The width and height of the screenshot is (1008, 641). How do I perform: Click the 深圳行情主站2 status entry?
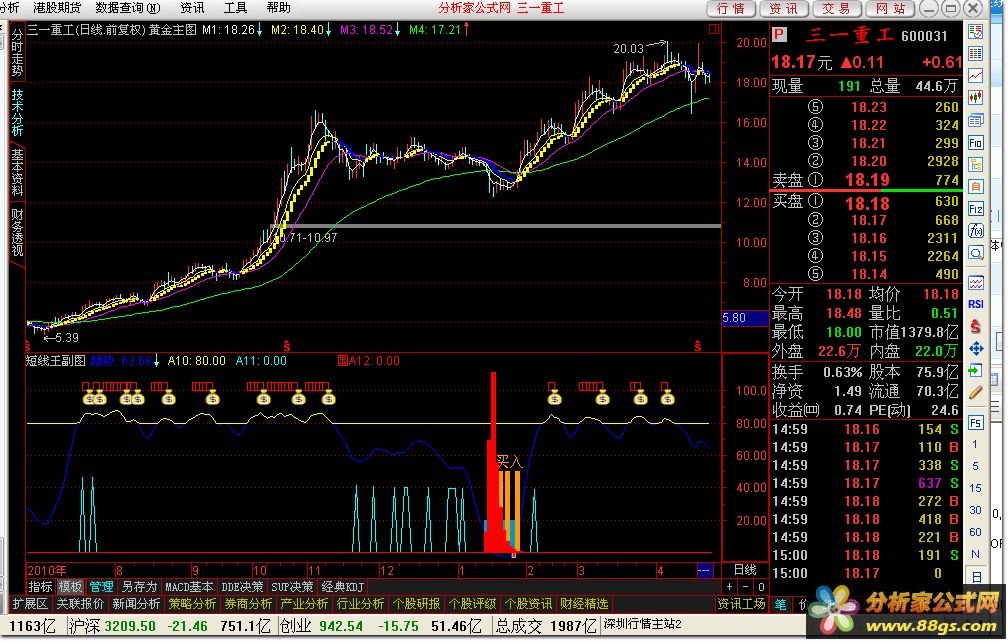coord(642,624)
